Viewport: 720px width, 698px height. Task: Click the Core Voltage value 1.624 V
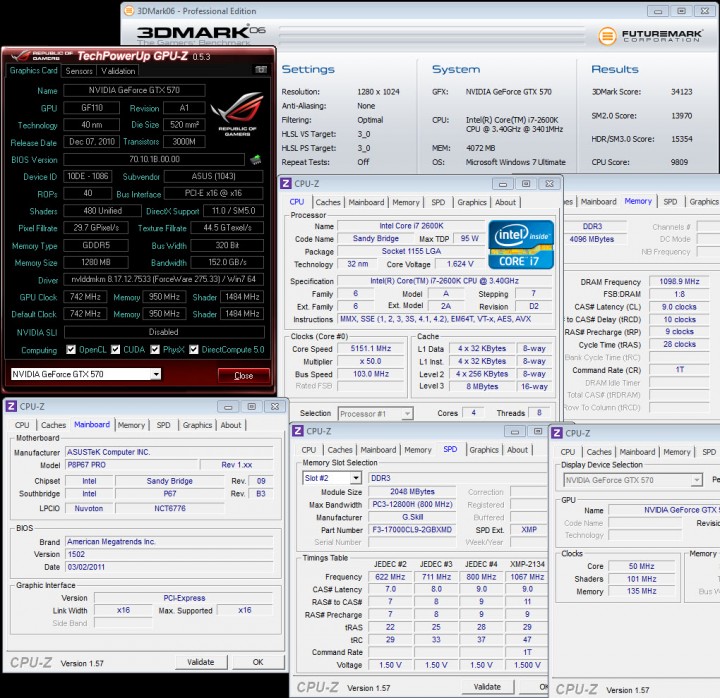[x=460, y=264]
